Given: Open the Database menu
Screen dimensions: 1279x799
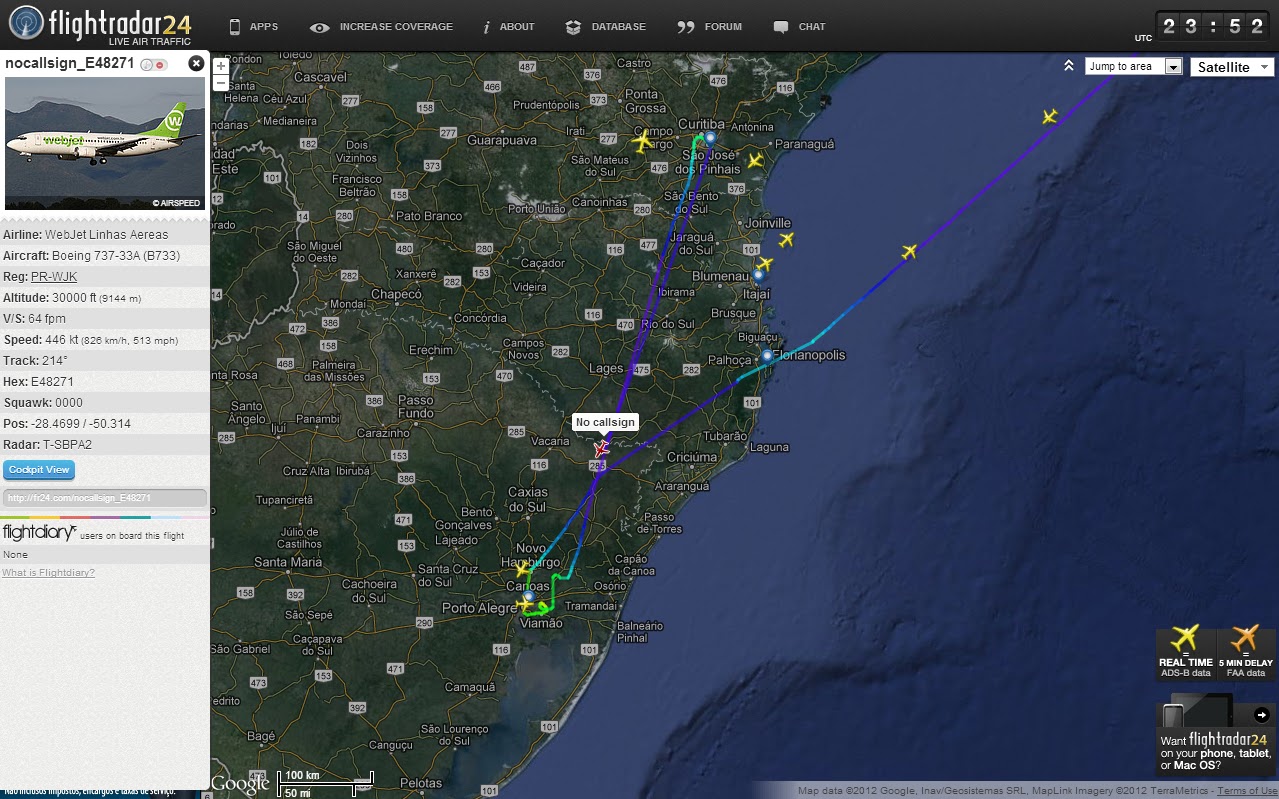Looking at the screenshot, I should [605, 27].
